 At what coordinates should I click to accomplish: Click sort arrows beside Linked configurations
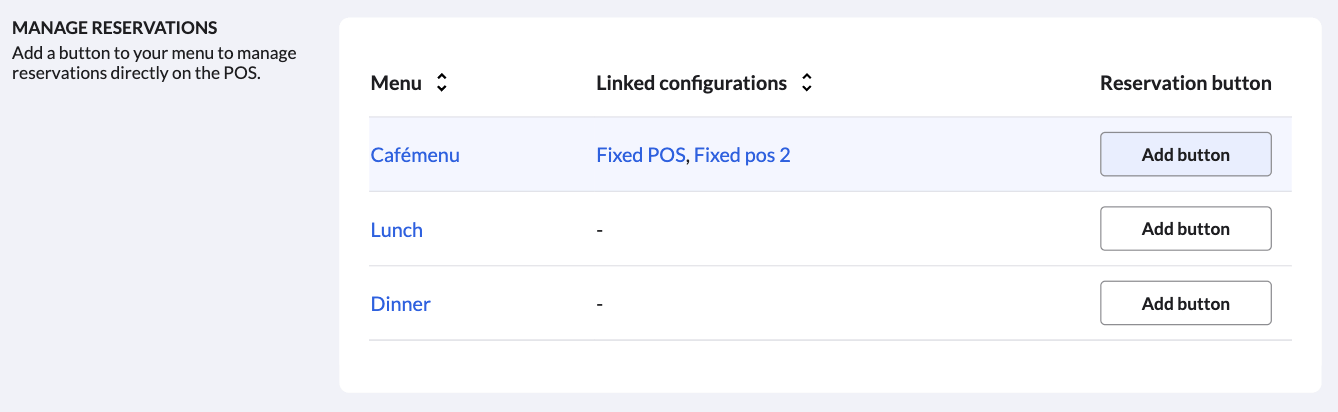tap(806, 84)
